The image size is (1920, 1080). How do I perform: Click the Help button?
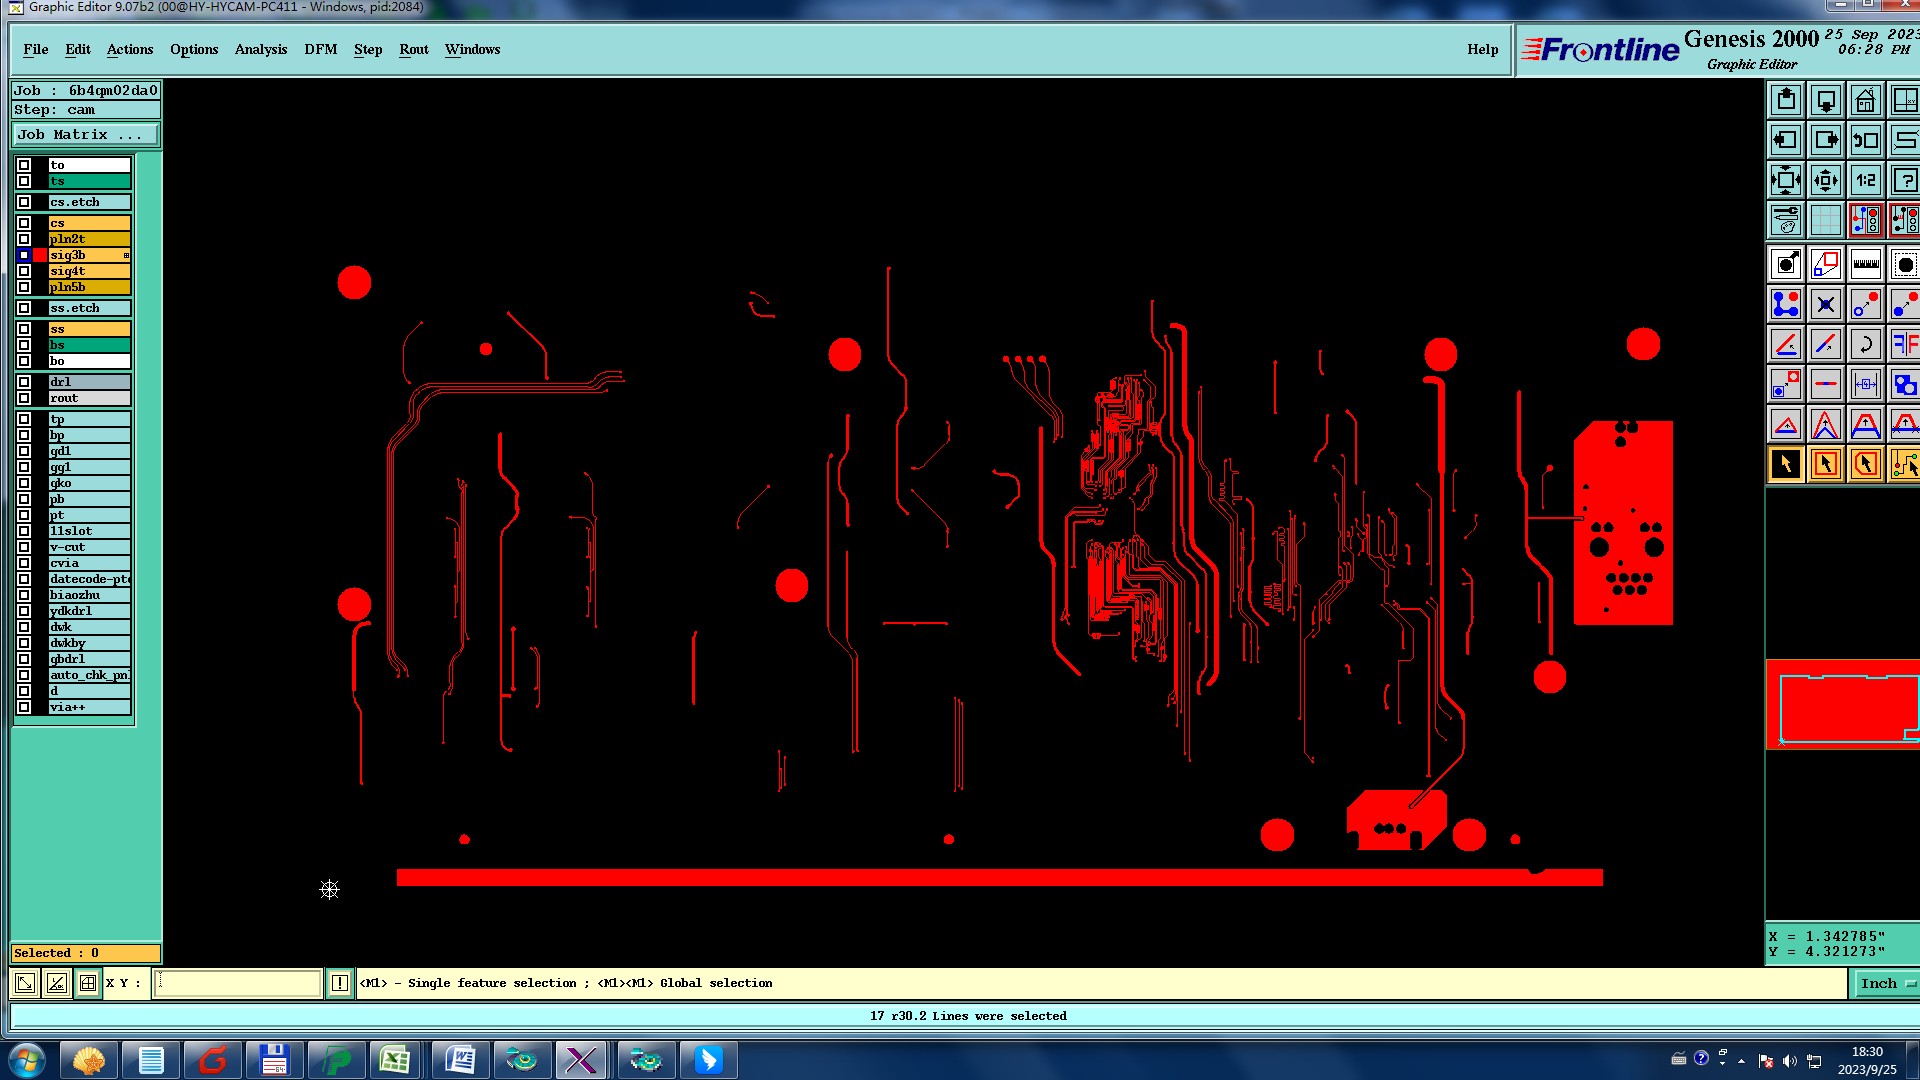point(1482,49)
